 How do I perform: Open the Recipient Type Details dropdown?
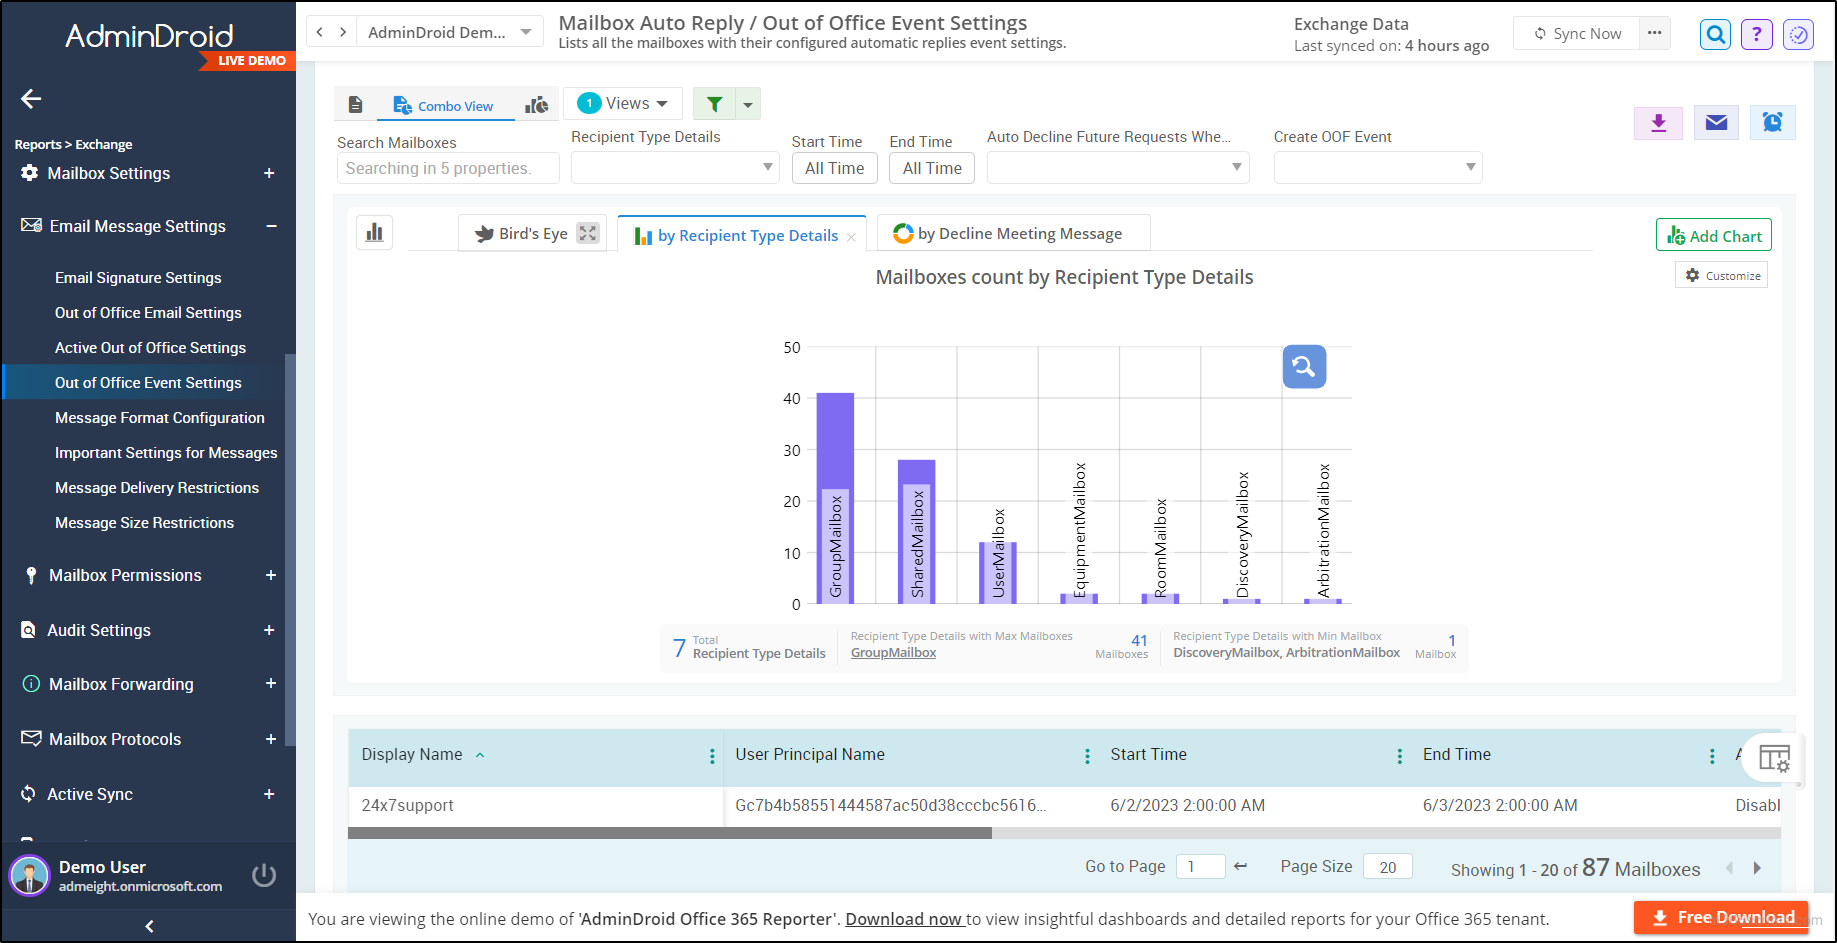[675, 167]
